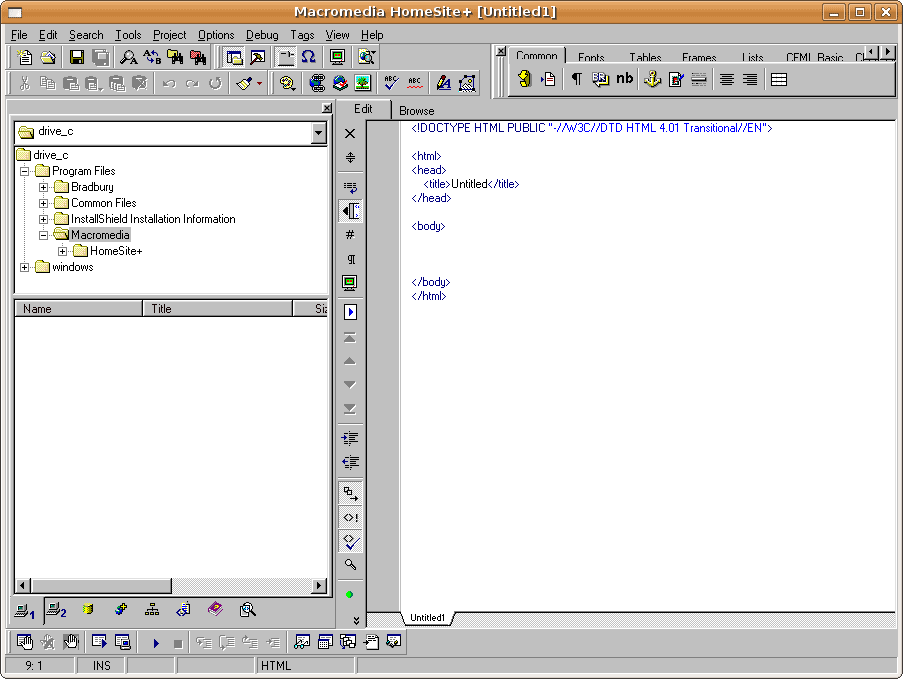Expand the Bradbury folder
The width and height of the screenshot is (903, 679).
[x=43, y=187]
